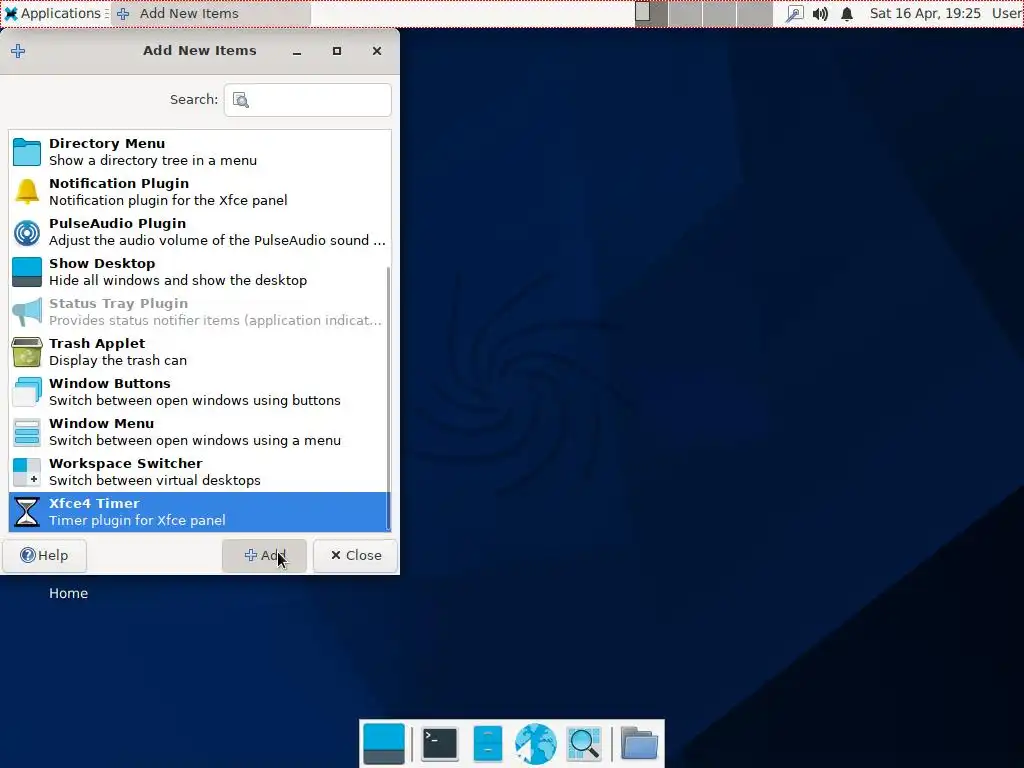Launch Web Browser globe in dock
The image size is (1024, 768).
click(536, 743)
